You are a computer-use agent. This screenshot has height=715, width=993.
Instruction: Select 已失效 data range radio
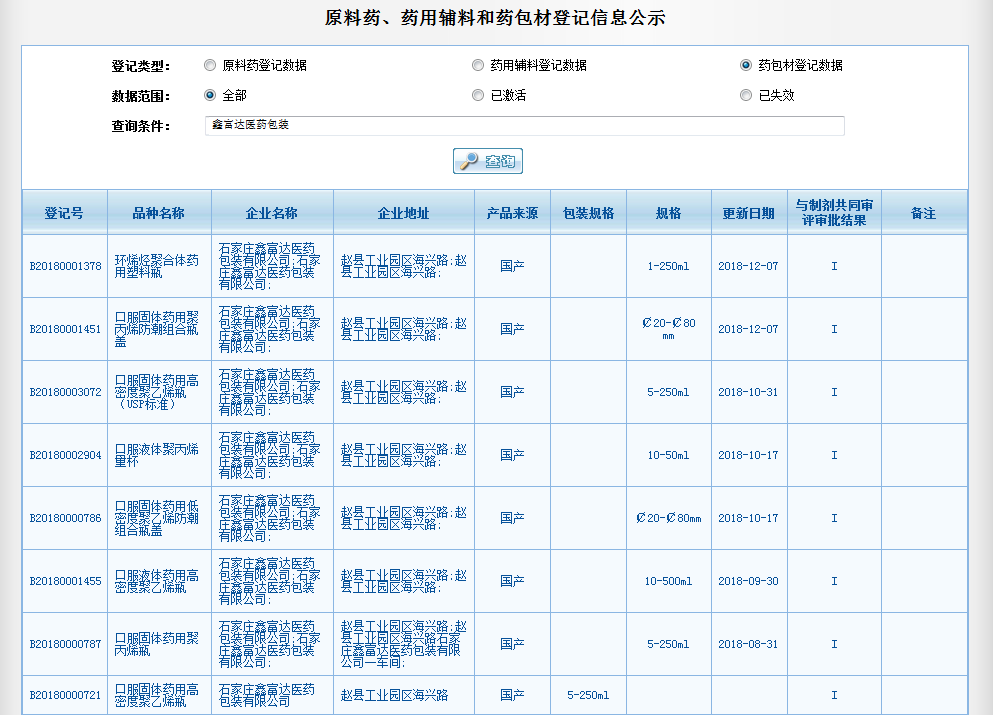[746, 96]
